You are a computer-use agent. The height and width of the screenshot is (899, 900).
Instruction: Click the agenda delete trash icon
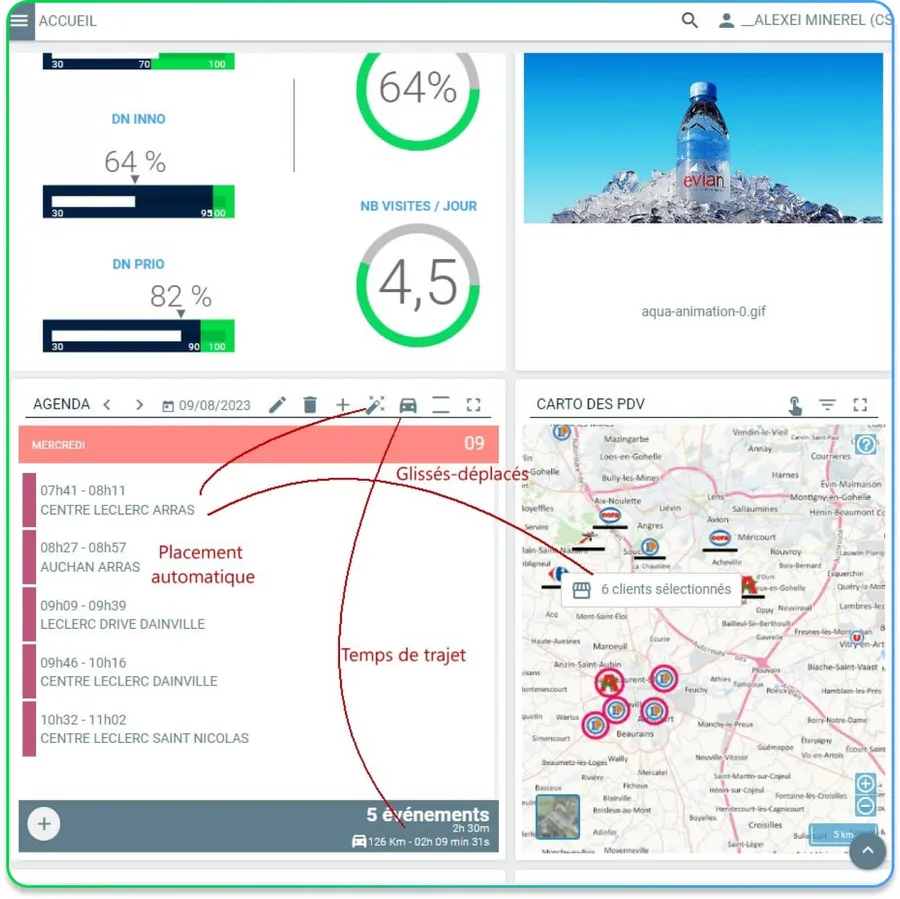310,405
